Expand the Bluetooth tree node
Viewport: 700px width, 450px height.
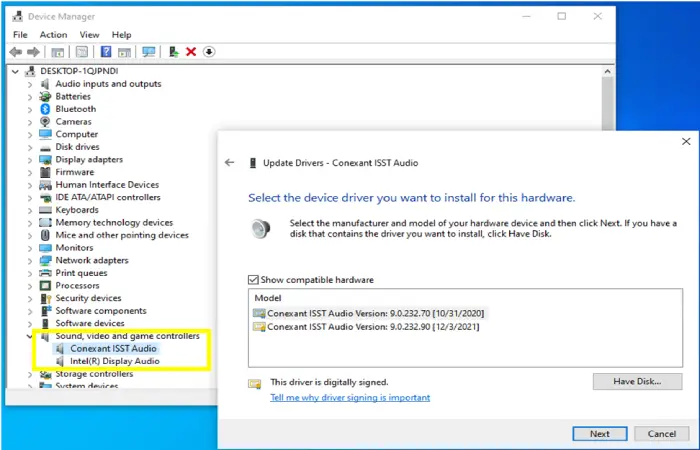tap(30, 109)
